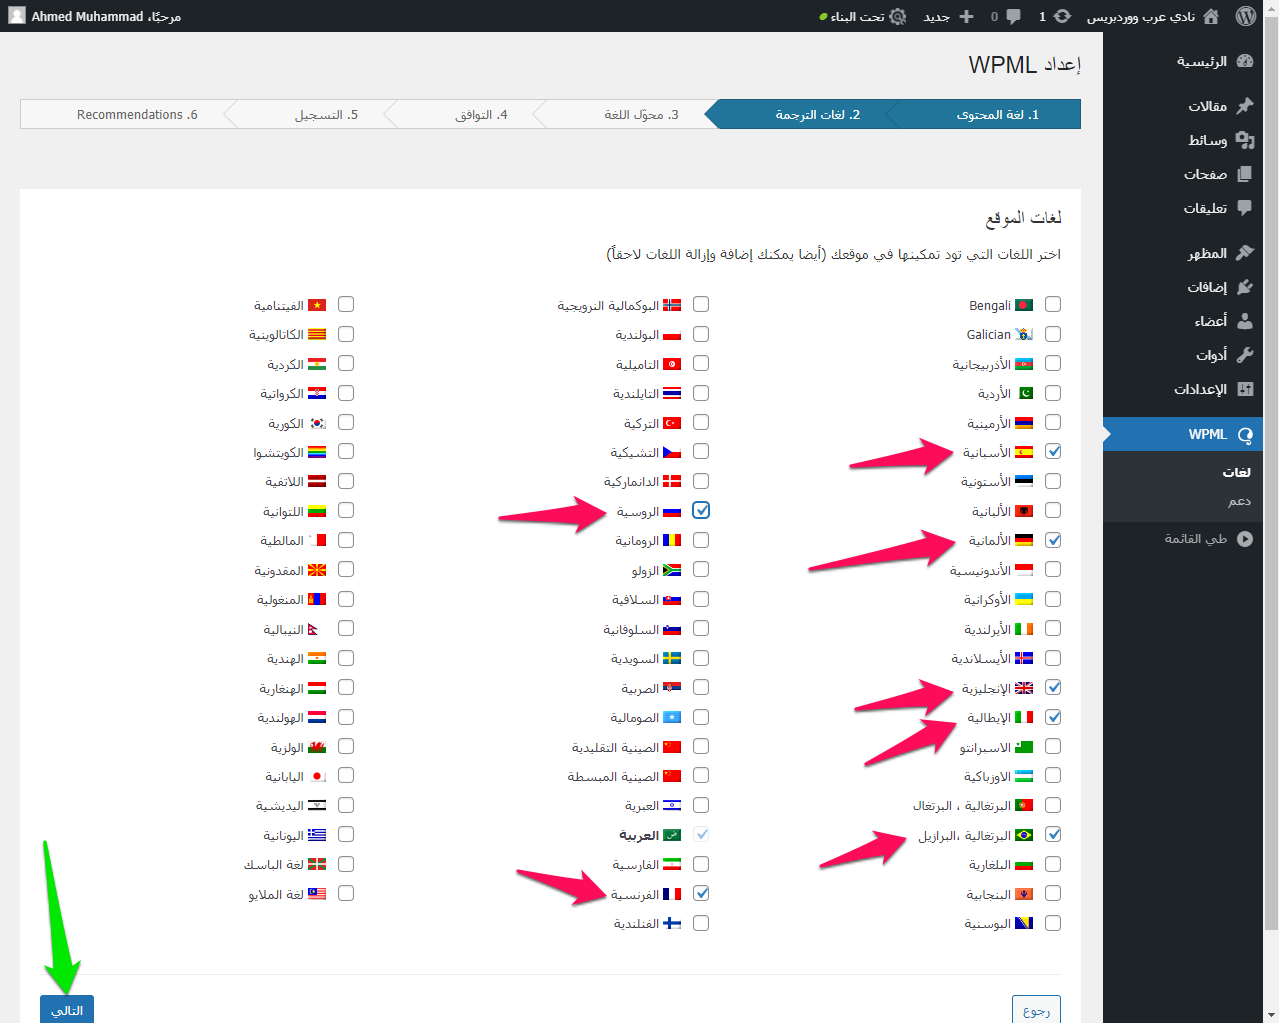Click the plus icon for جديد
Viewport: 1279px width, 1023px height.
[966, 16]
